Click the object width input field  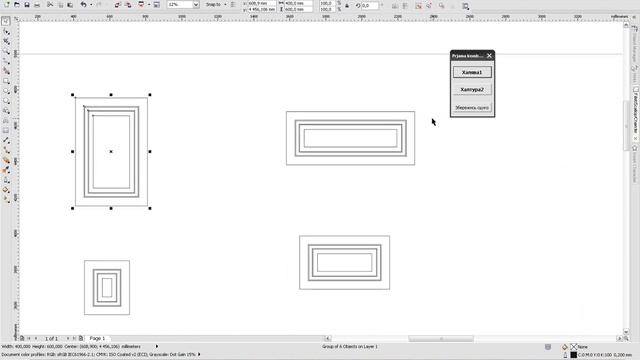tap(300, 3)
